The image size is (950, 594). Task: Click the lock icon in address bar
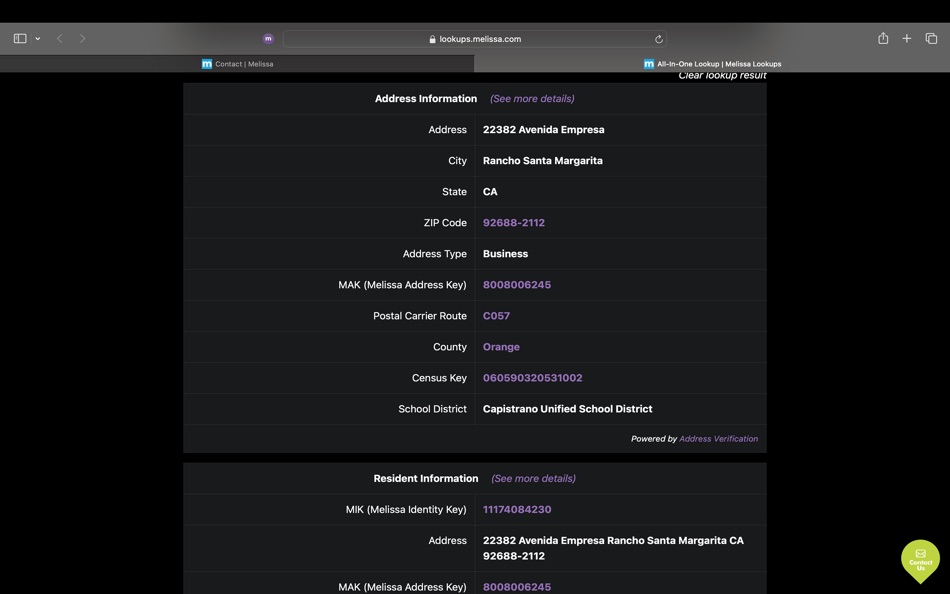(x=432, y=39)
